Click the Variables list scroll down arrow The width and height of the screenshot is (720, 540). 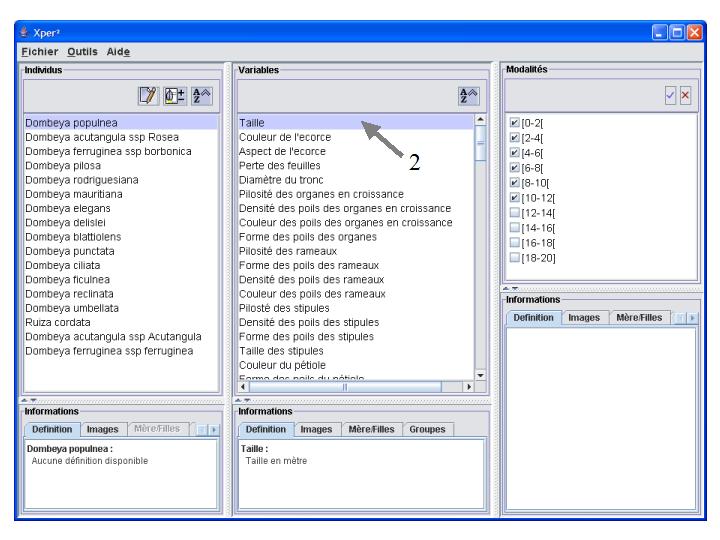click(x=479, y=375)
